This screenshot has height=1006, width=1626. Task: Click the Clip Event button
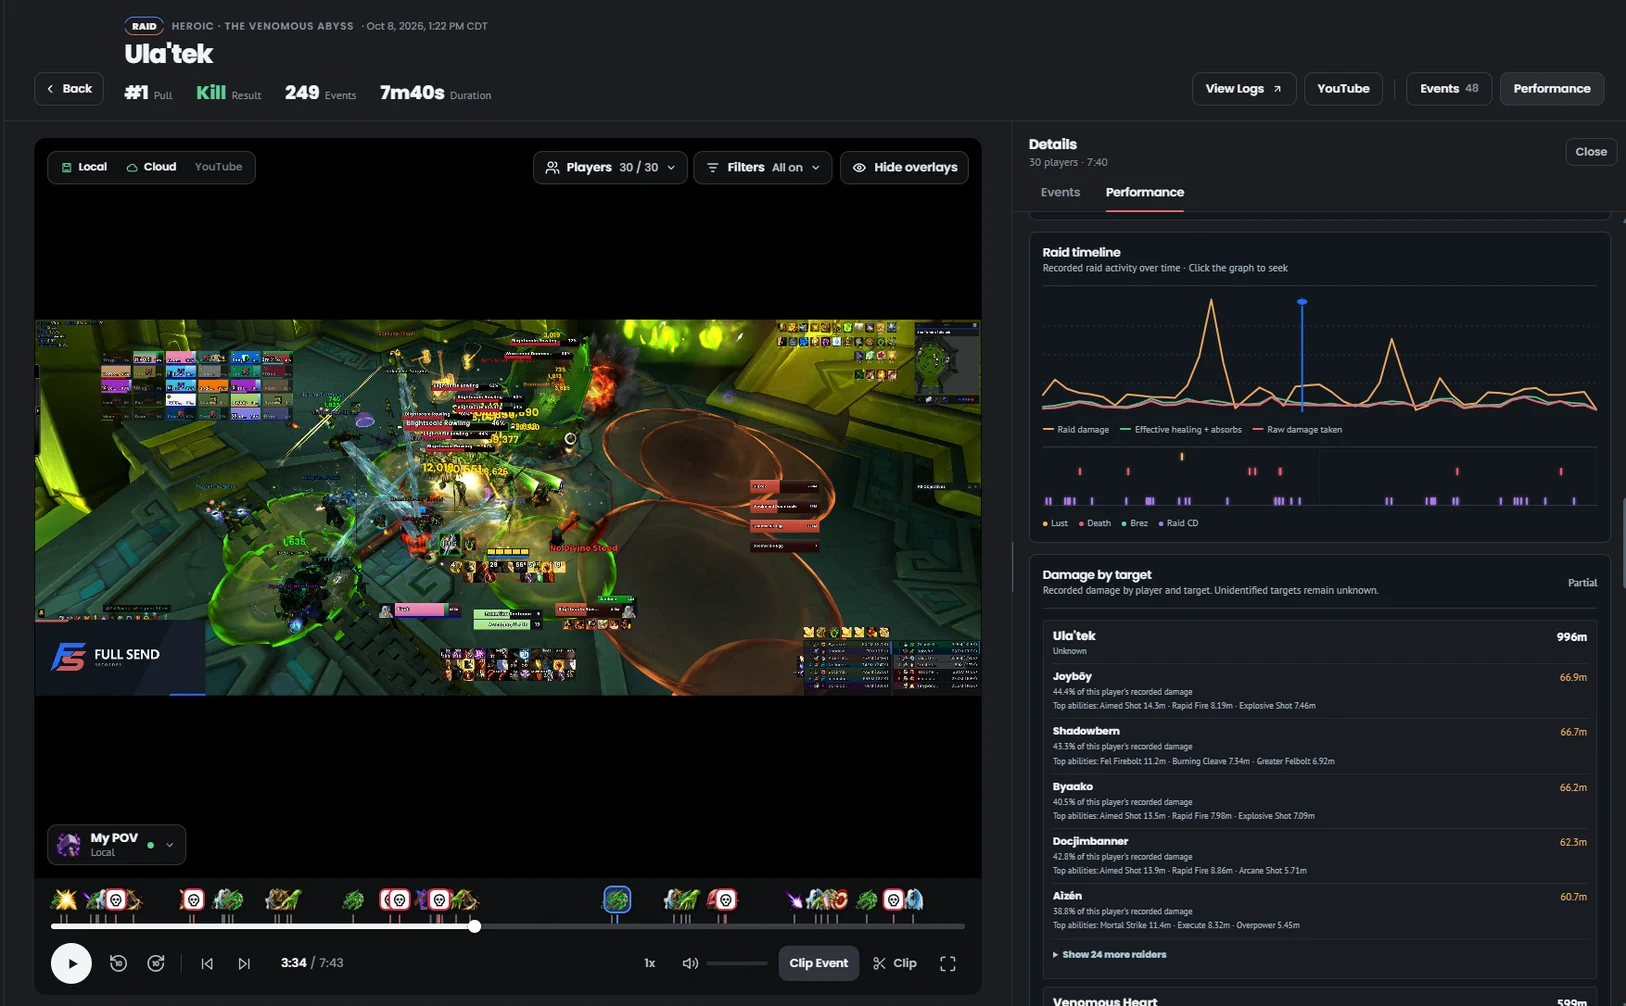pyautogui.click(x=818, y=963)
